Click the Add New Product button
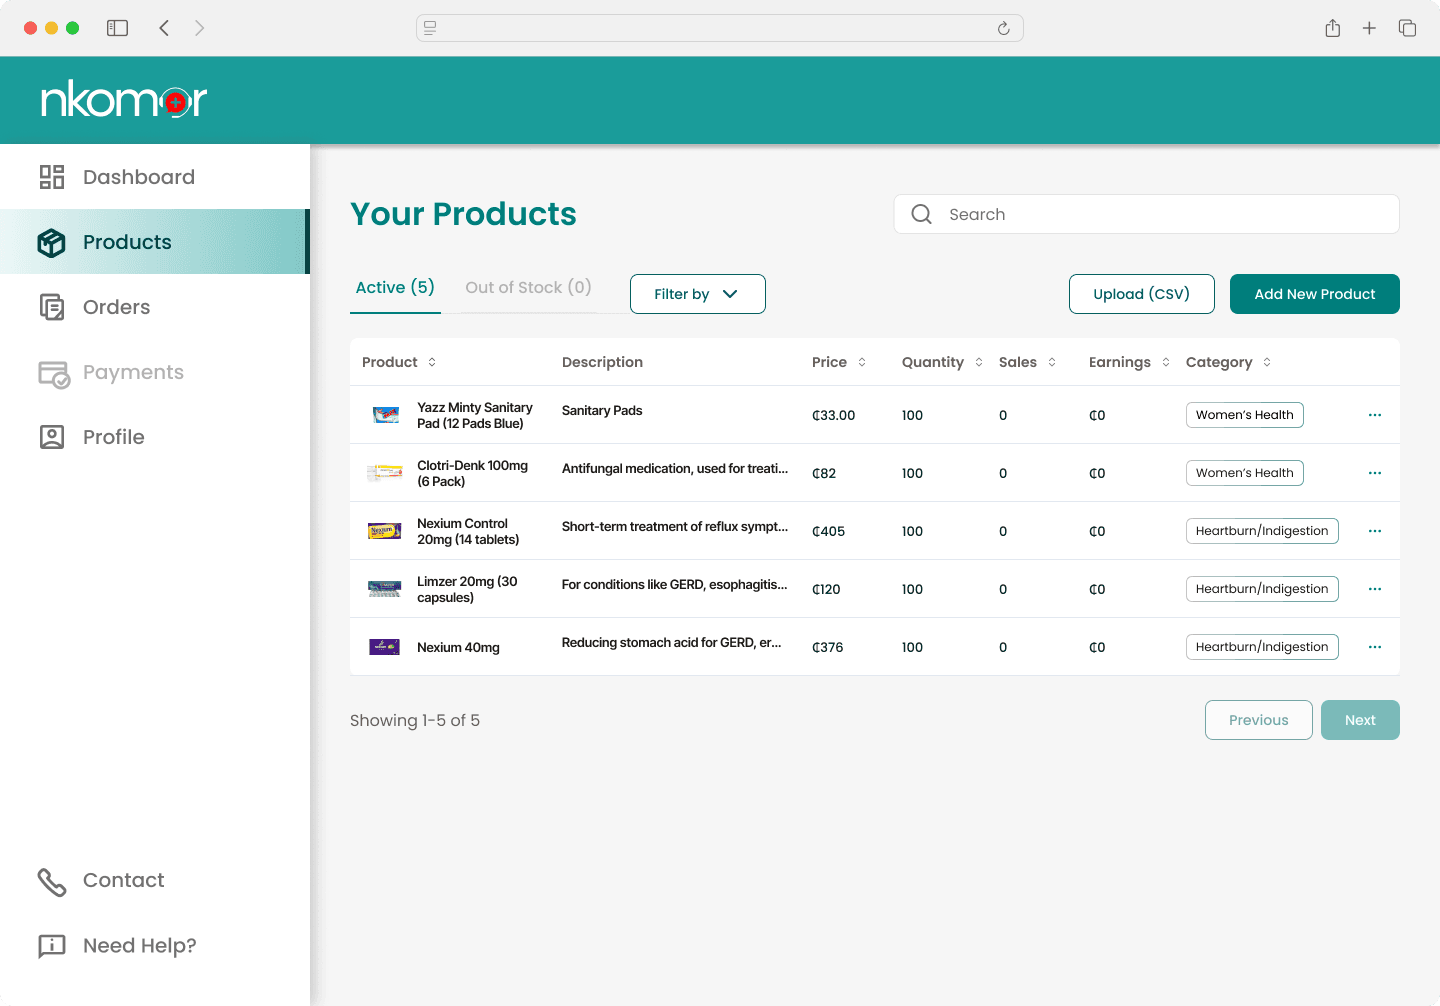 tap(1315, 294)
